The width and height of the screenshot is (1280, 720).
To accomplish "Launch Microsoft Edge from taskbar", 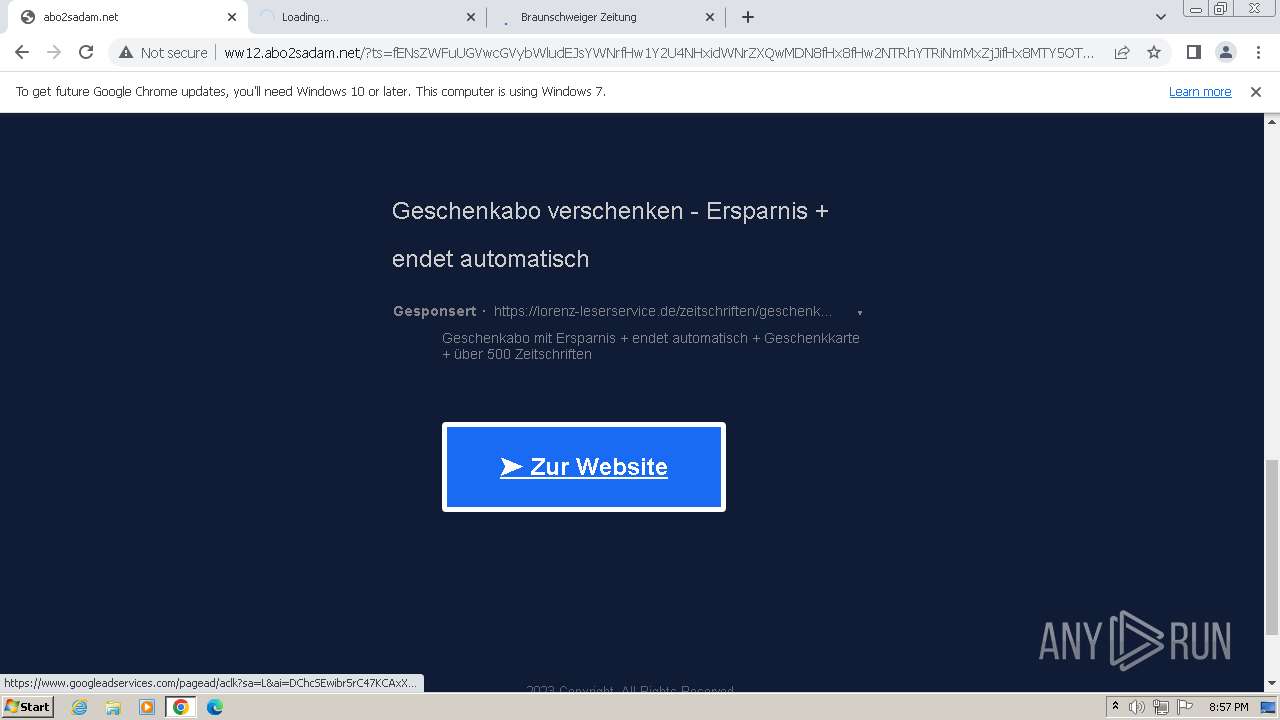I will (214, 707).
